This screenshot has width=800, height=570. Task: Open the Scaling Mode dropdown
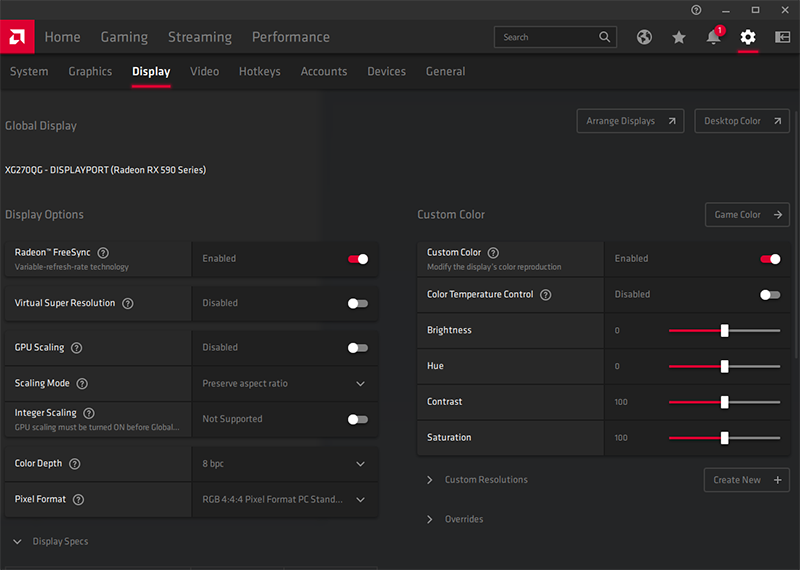pos(284,384)
